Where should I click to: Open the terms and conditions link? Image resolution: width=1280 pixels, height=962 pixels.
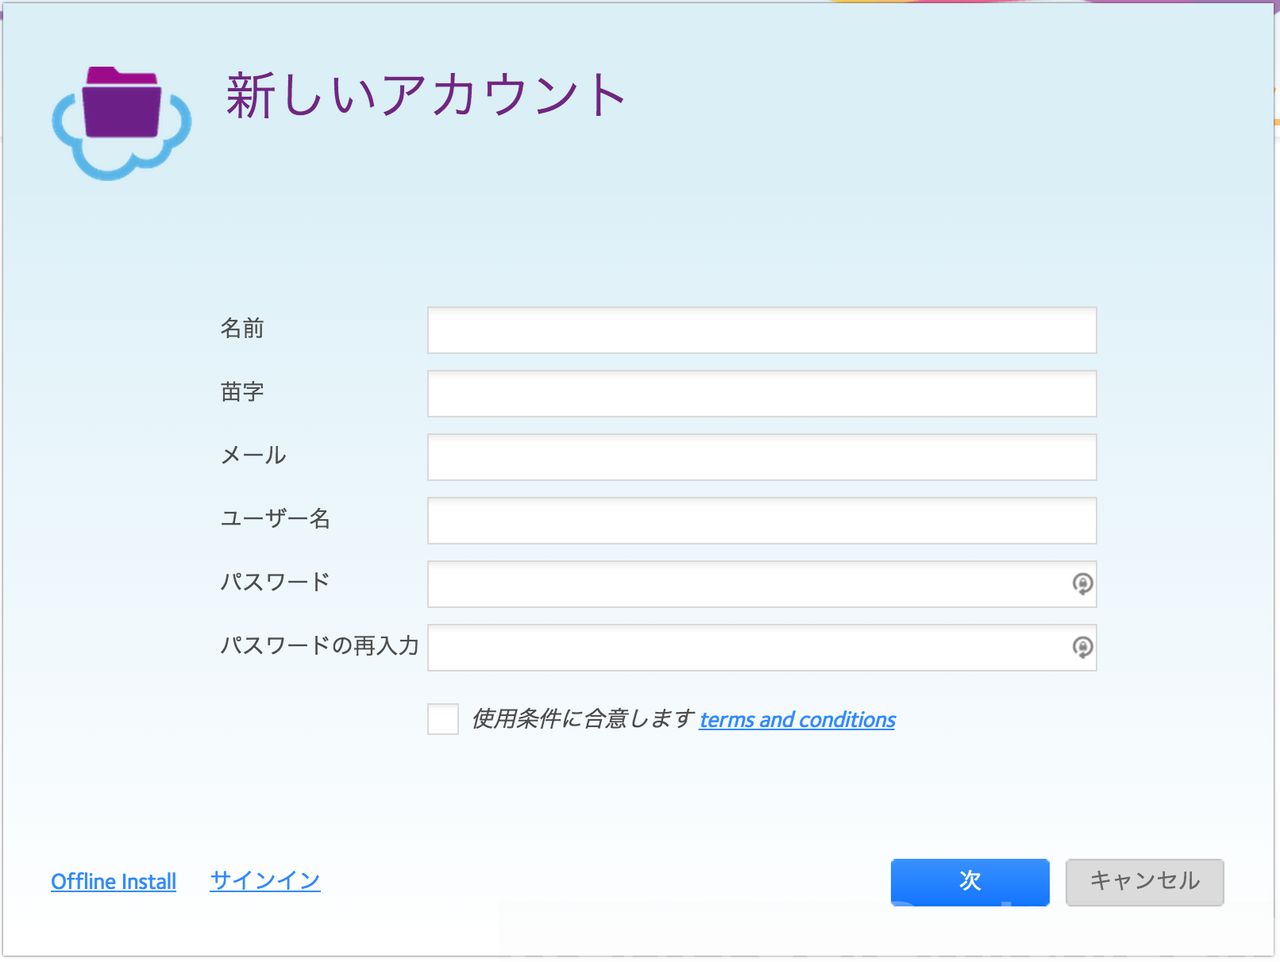click(x=797, y=720)
